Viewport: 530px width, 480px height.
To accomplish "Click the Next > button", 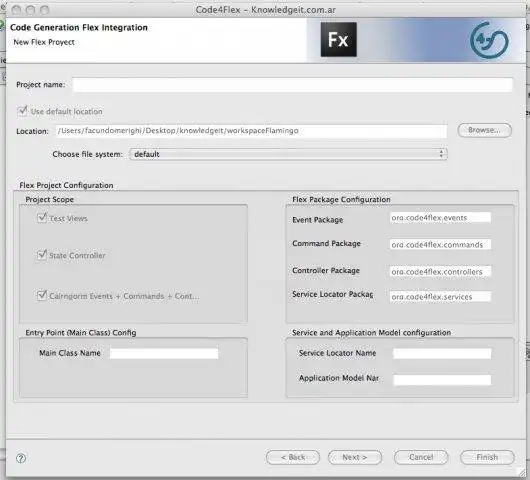I will tap(355, 457).
